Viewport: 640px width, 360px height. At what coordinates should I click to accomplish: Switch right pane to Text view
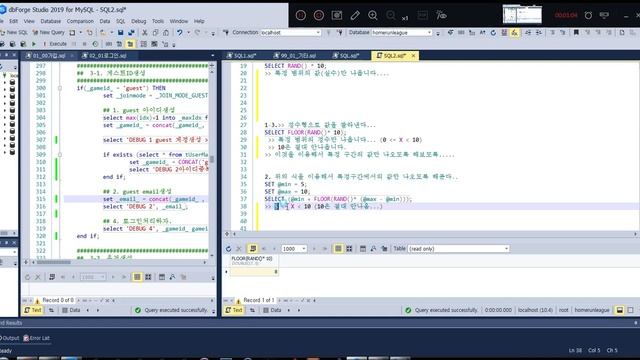235,310
